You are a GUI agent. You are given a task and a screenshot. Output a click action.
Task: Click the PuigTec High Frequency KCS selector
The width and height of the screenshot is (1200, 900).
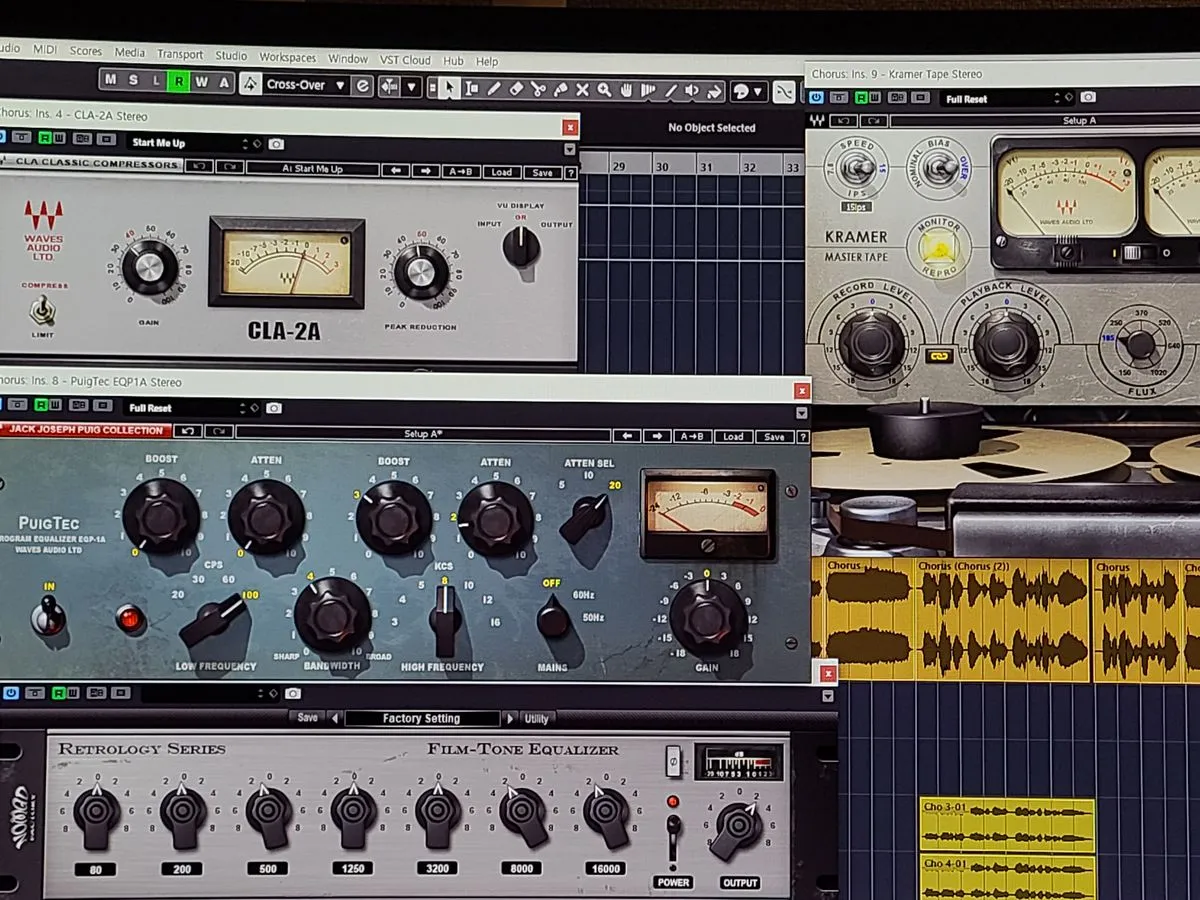[x=444, y=618]
